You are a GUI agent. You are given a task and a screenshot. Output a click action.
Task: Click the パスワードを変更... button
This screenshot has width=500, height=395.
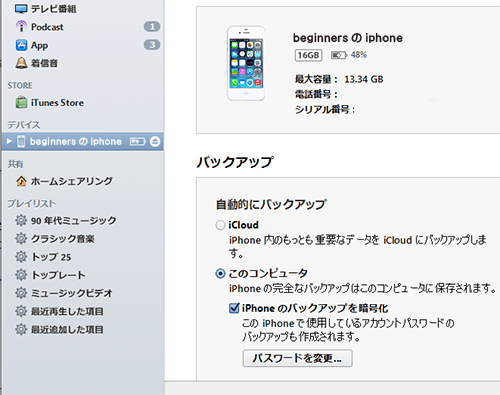coord(297,358)
